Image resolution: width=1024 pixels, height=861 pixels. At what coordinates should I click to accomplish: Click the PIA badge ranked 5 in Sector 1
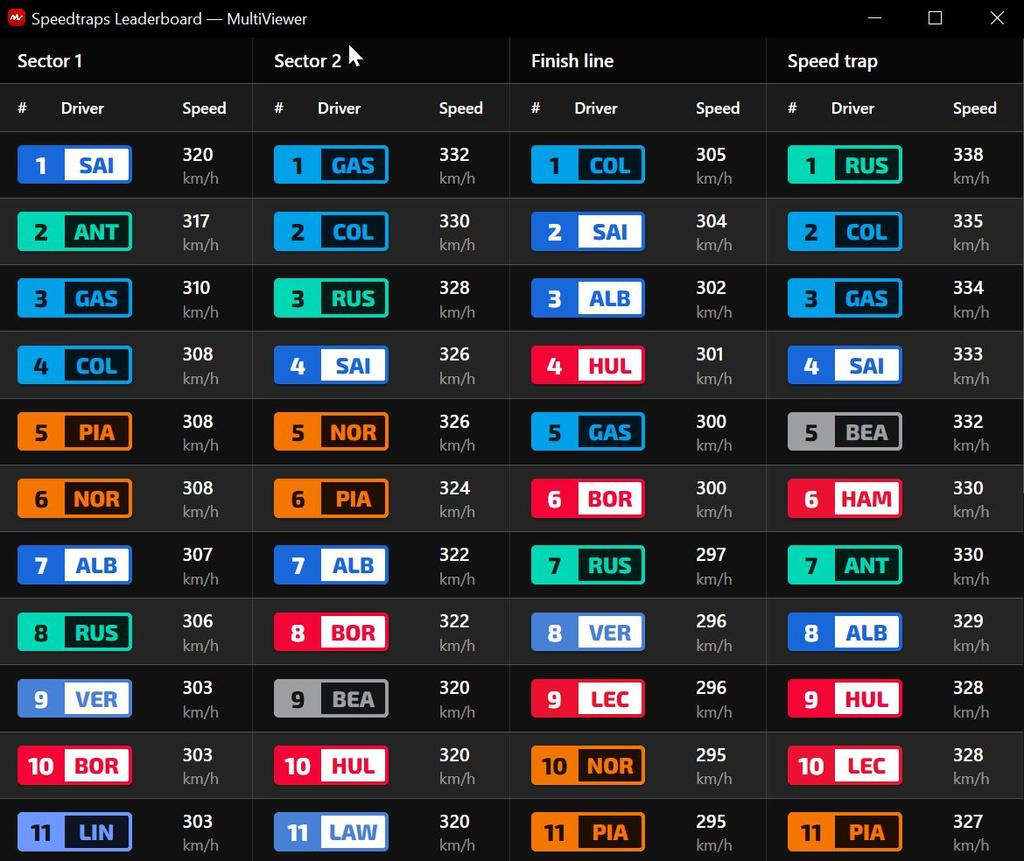[x=74, y=432]
